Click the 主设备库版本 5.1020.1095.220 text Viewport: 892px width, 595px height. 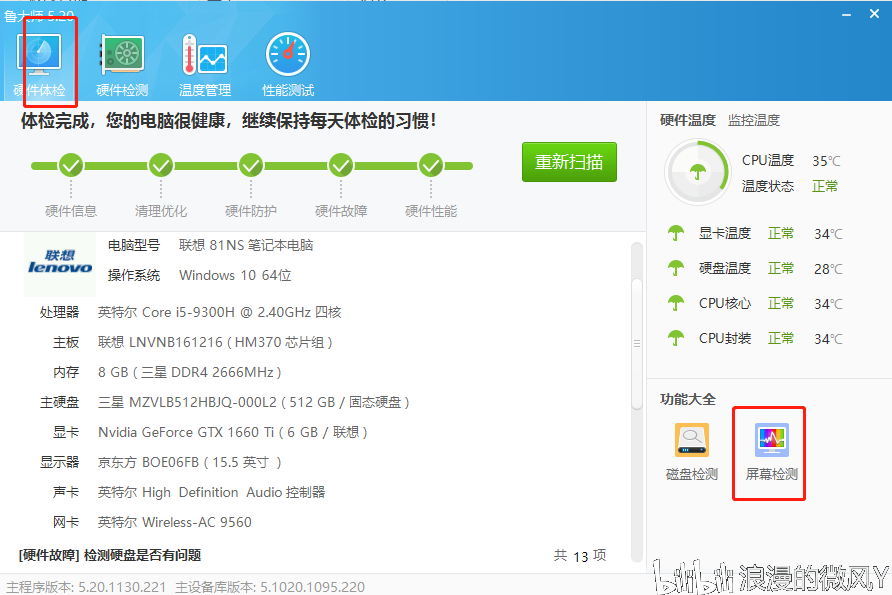click(270, 587)
